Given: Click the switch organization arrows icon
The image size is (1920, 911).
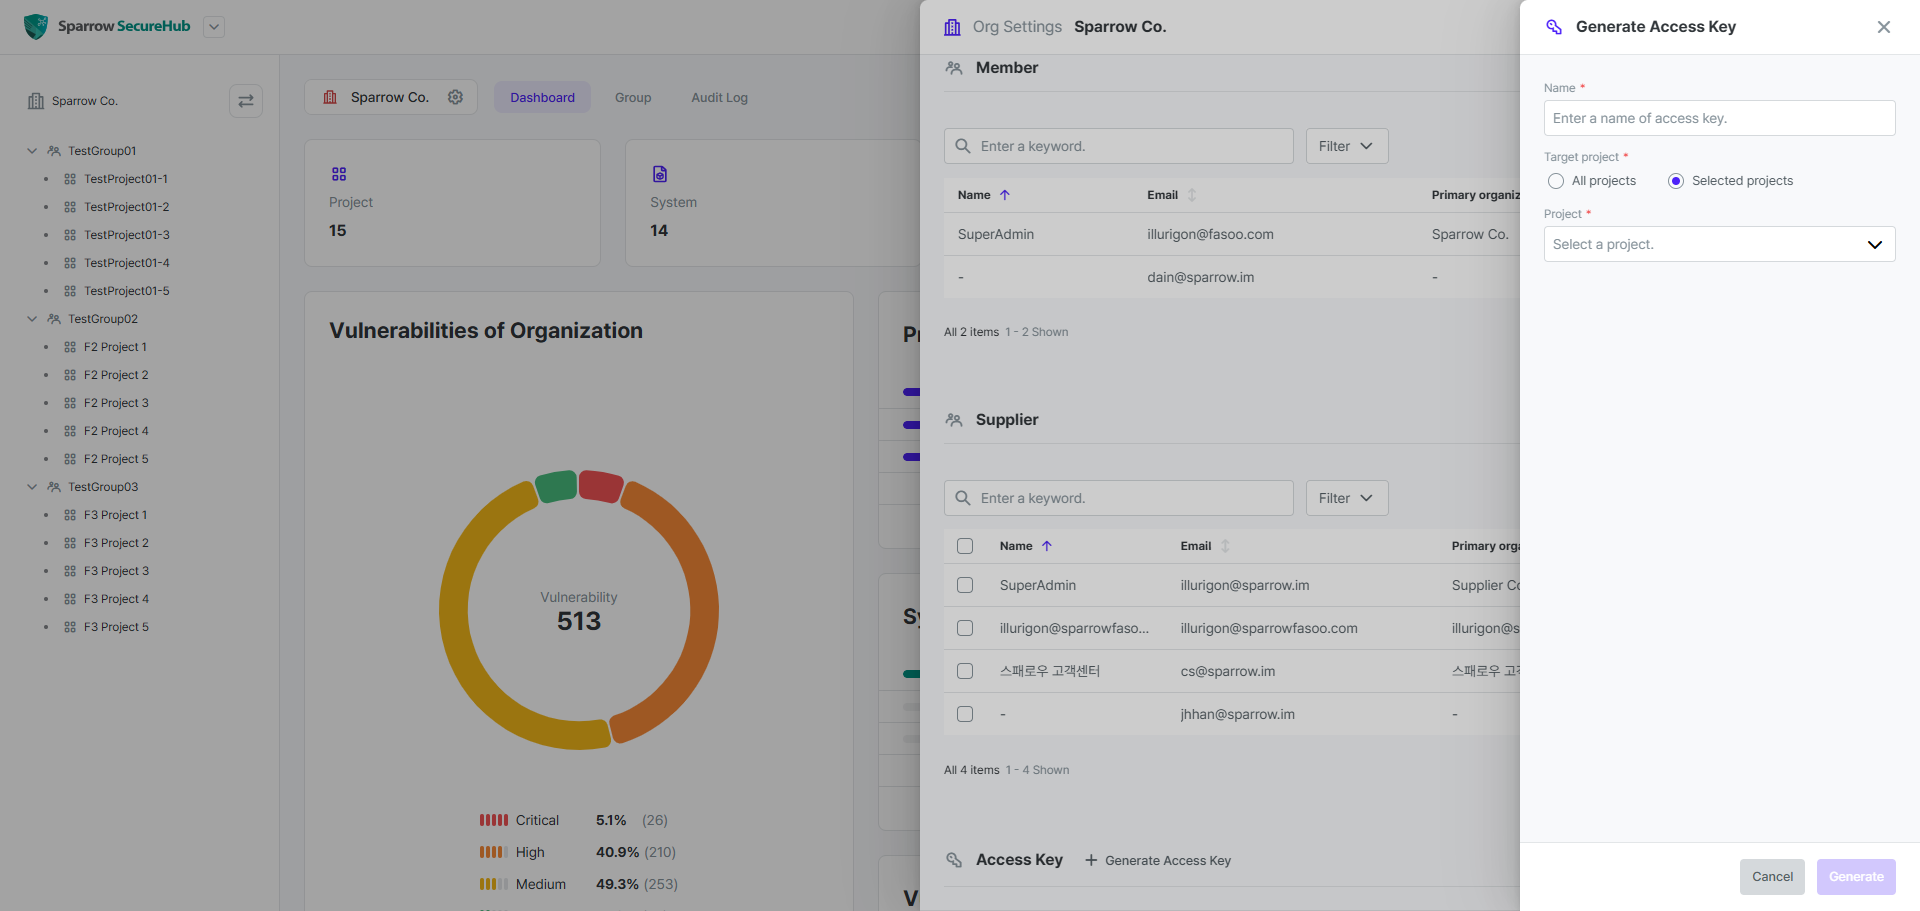Looking at the screenshot, I should click(246, 101).
